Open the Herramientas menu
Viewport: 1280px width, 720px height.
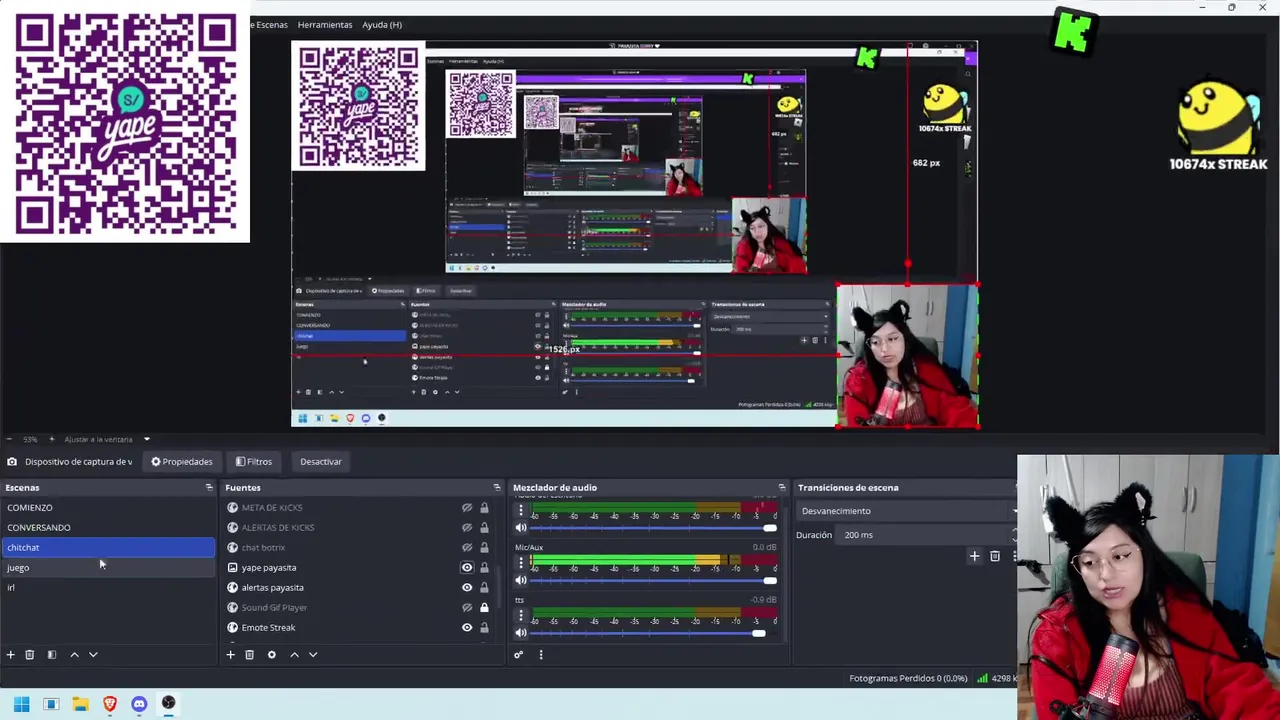(325, 24)
